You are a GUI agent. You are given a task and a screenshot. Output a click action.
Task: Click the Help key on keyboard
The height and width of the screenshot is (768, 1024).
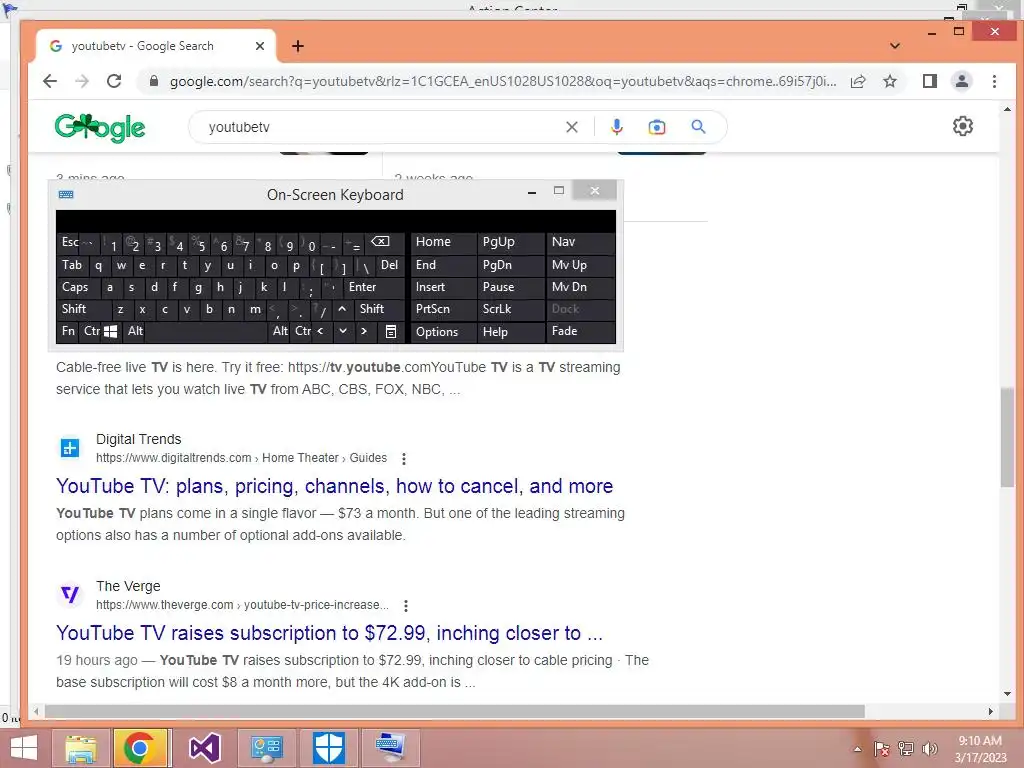pos(510,332)
